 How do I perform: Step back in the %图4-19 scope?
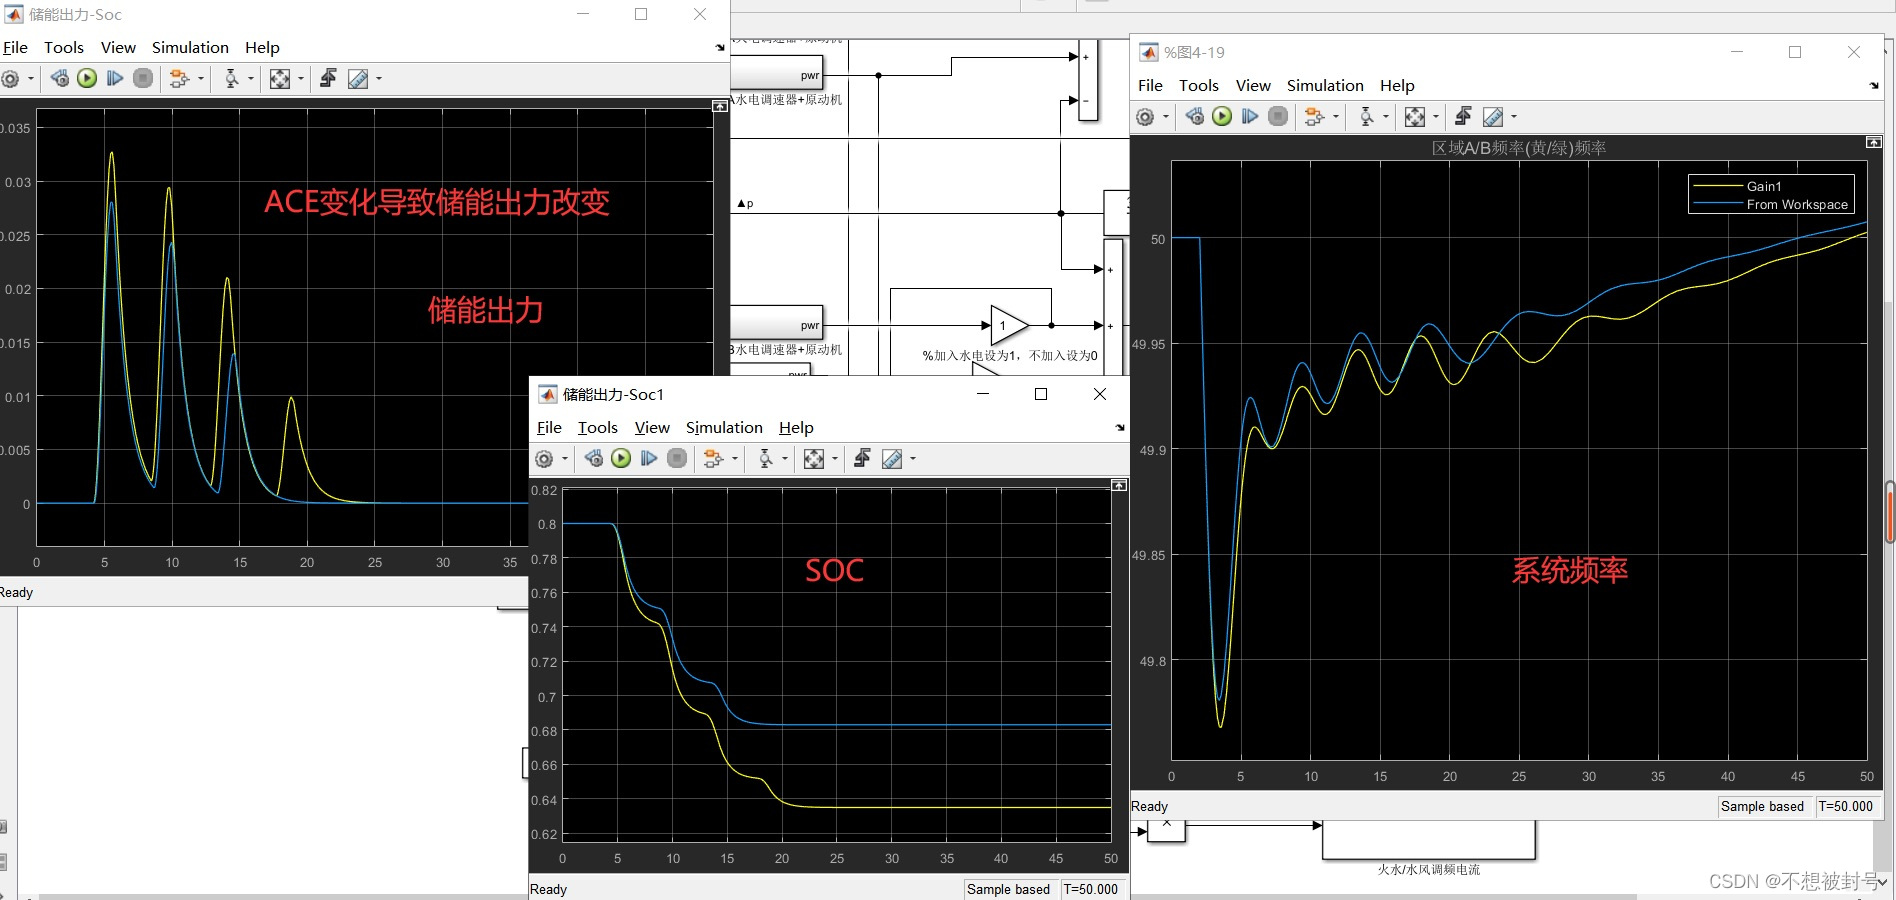click(1195, 116)
